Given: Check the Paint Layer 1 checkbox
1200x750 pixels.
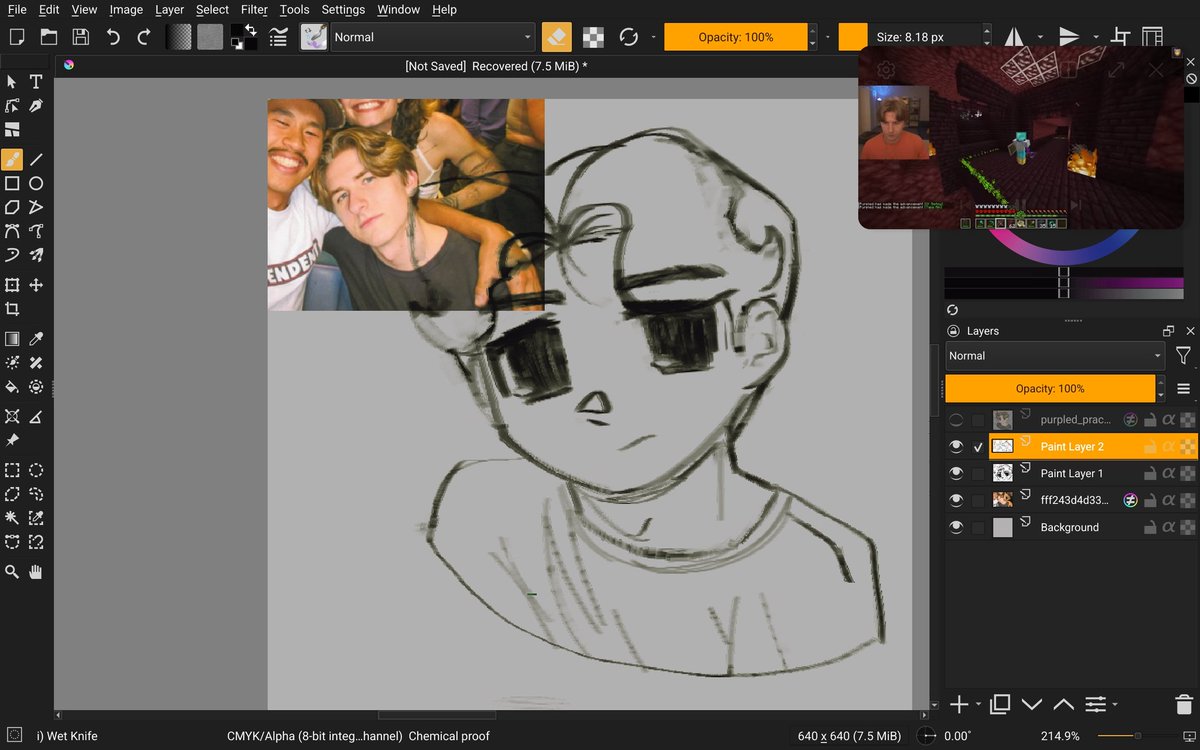Looking at the screenshot, I should [x=978, y=473].
